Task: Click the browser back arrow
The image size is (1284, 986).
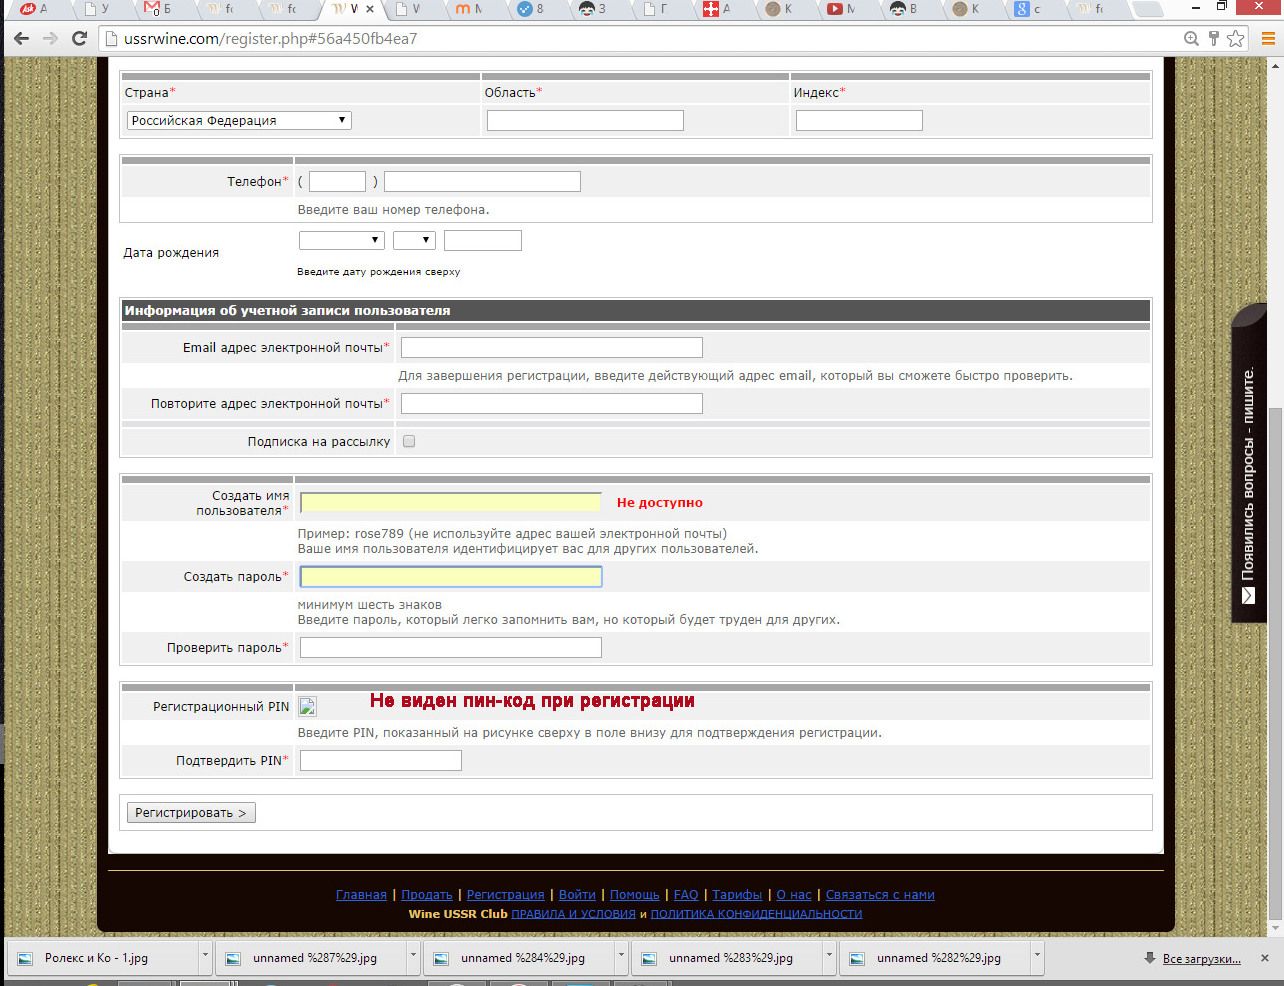Action: (x=21, y=39)
